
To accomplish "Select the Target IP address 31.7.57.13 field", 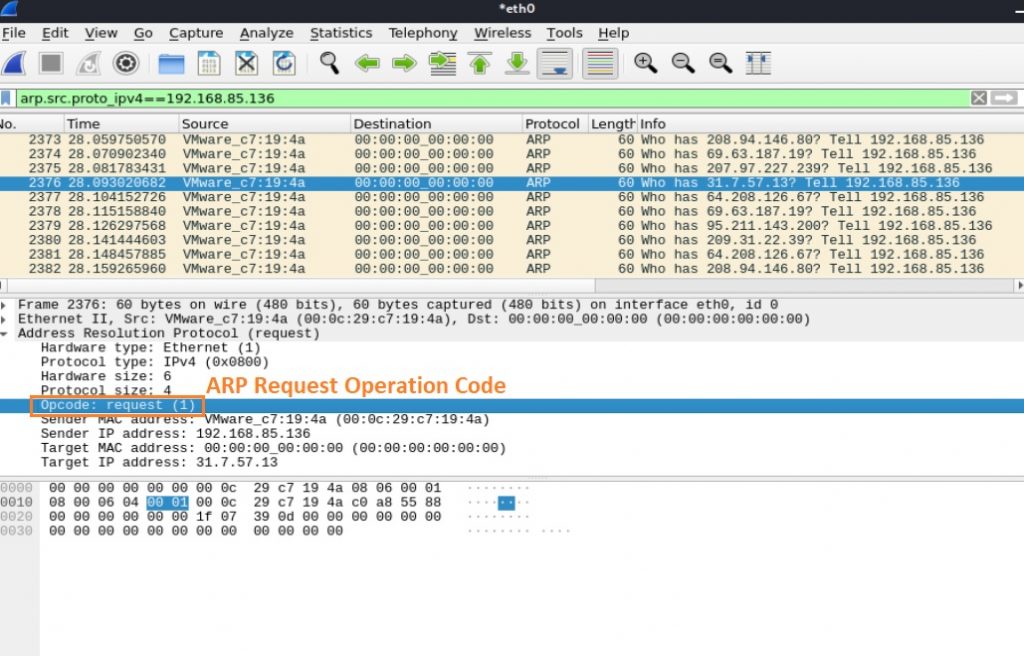I will [159, 463].
